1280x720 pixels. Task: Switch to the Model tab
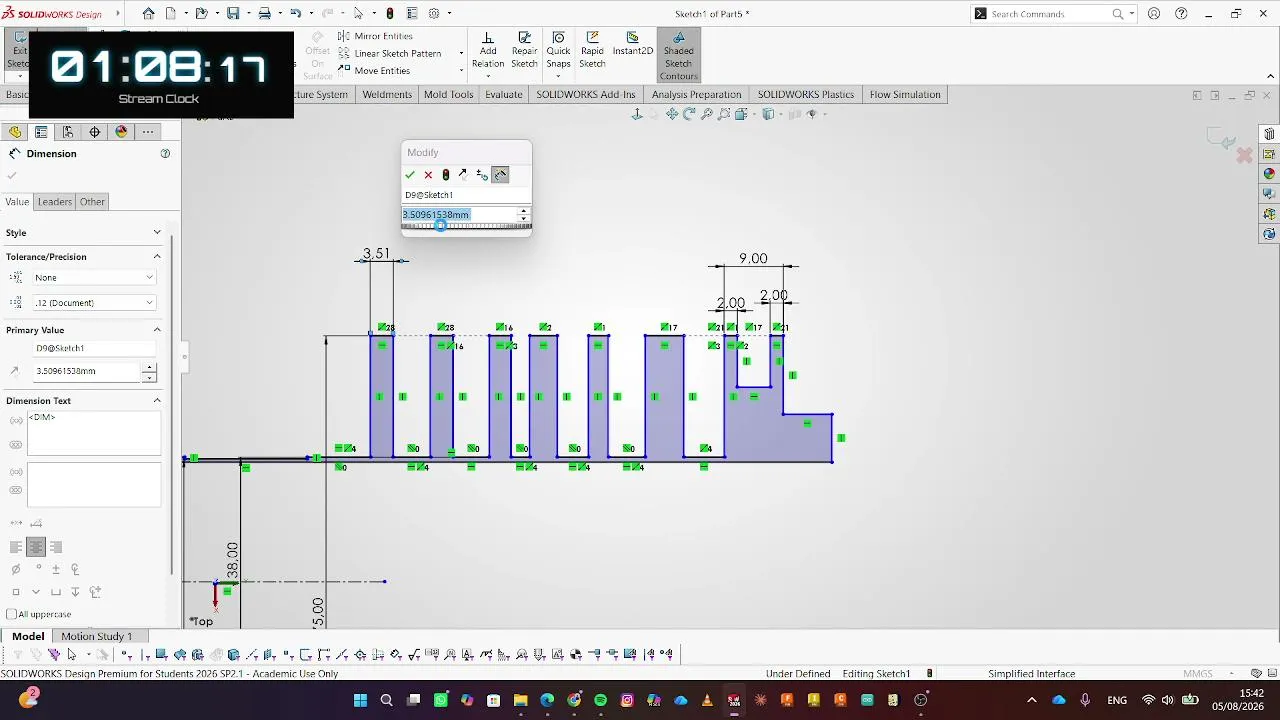[28, 636]
